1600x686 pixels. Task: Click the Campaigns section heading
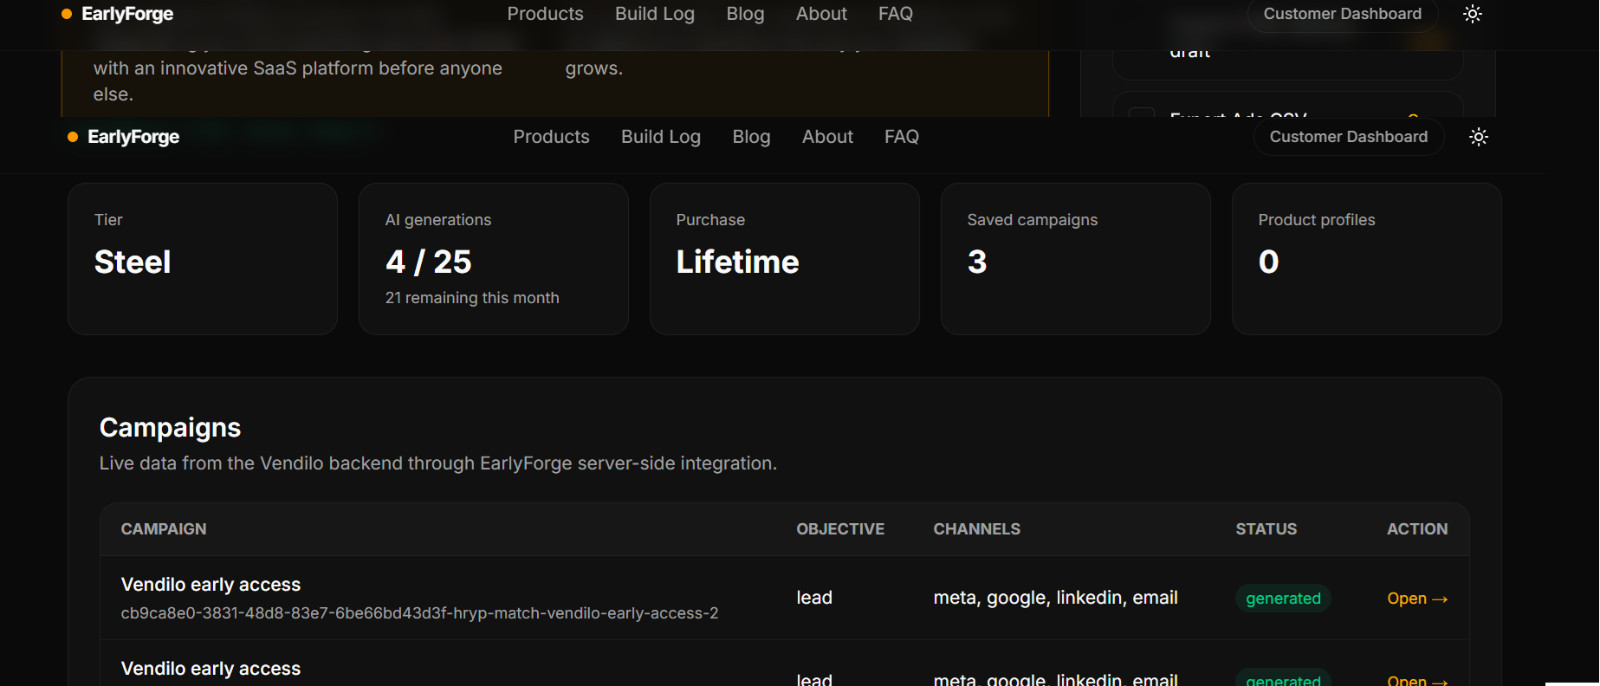[170, 428]
